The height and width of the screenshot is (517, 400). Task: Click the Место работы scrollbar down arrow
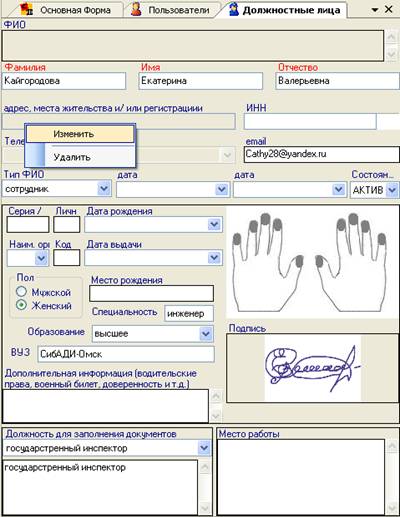click(393, 509)
